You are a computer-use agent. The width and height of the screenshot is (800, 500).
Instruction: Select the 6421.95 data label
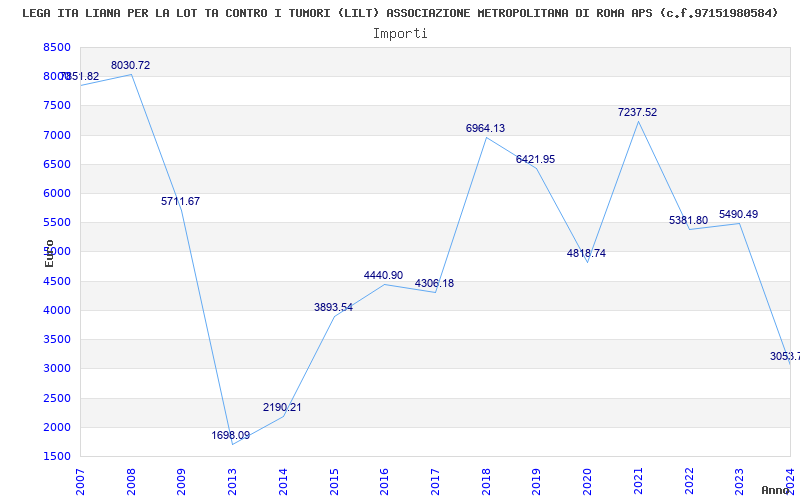point(535,159)
